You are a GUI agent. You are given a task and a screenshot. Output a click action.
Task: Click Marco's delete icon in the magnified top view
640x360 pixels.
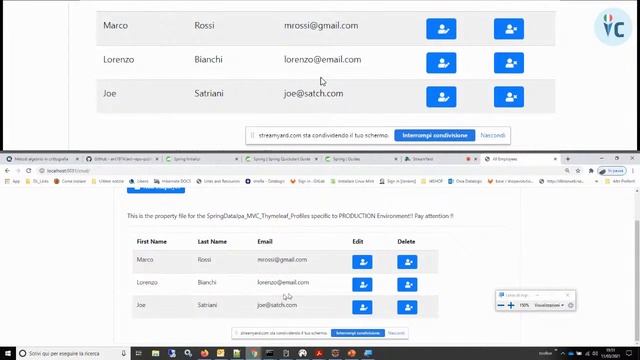pyautogui.click(x=509, y=29)
